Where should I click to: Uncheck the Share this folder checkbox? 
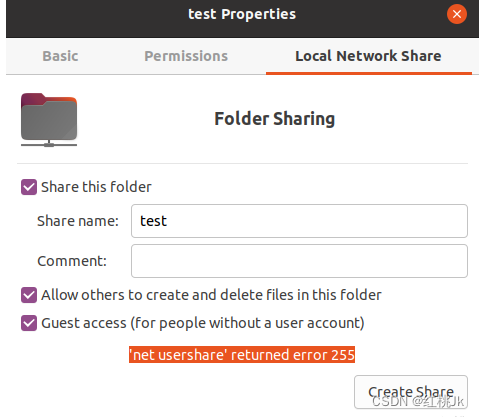point(29,187)
